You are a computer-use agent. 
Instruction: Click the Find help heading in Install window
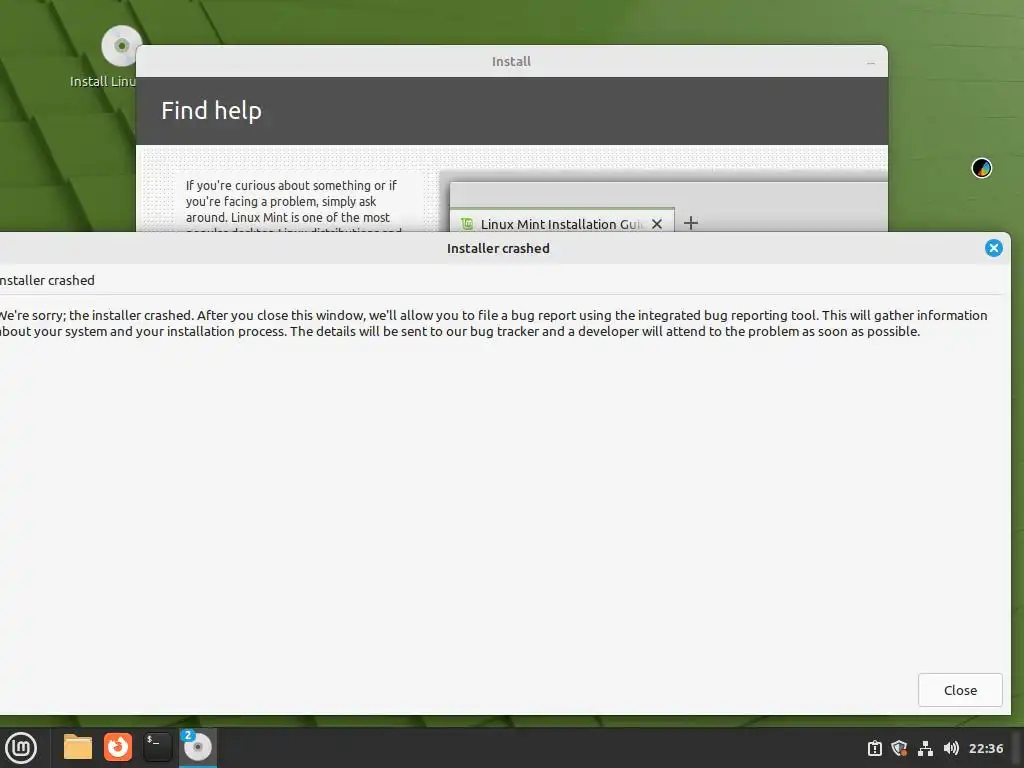click(212, 110)
